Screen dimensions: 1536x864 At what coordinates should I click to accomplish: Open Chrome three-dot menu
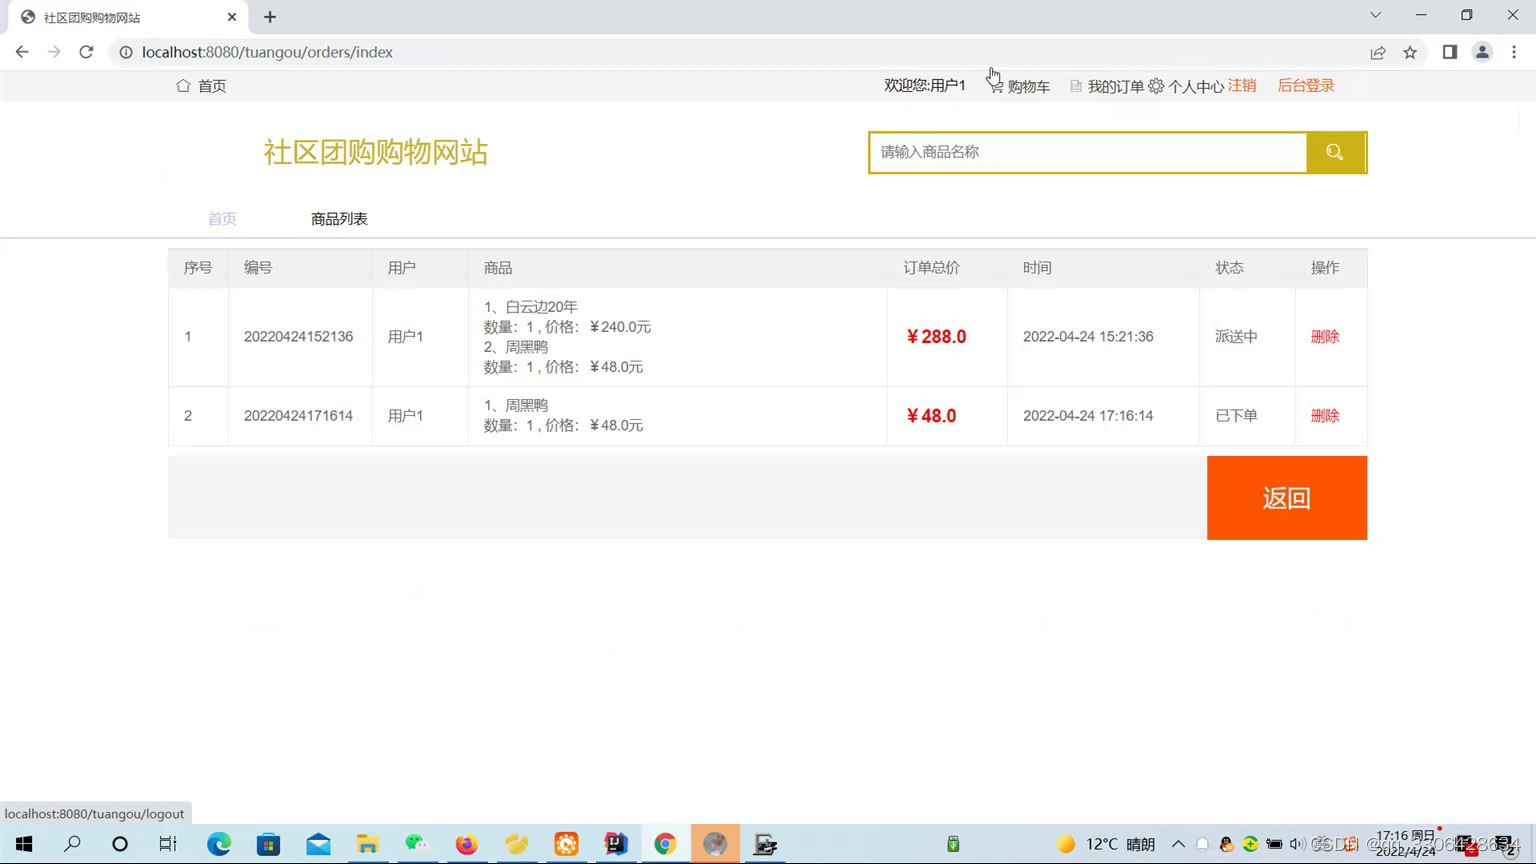point(1514,52)
